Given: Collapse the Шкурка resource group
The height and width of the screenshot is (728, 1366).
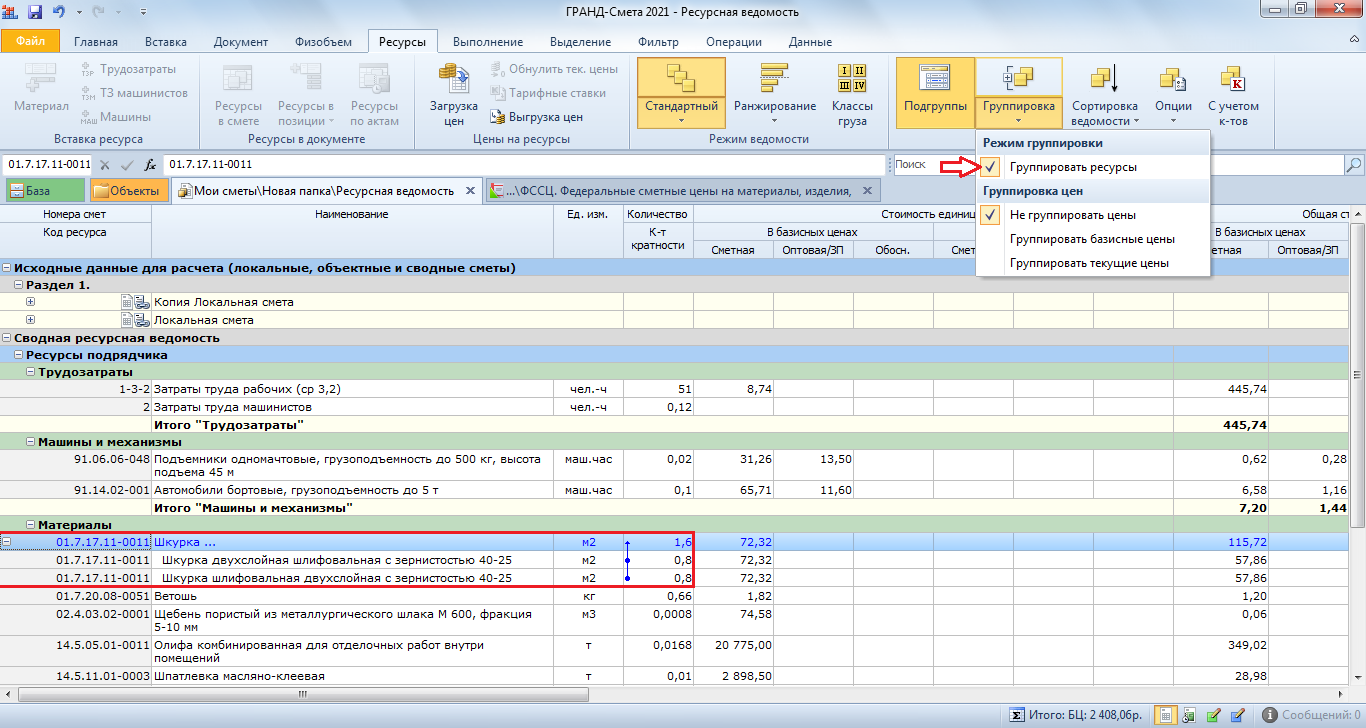Looking at the screenshot, I should pos(8,542).
